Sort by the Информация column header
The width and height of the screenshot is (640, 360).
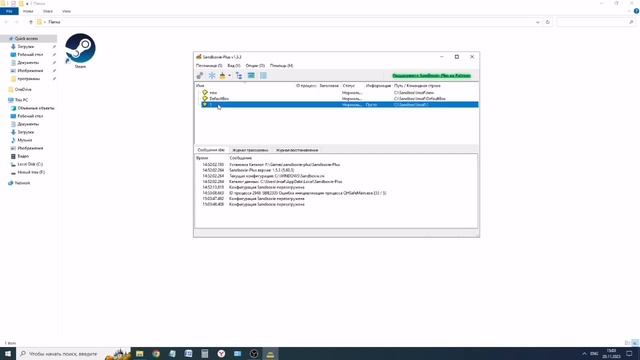(x=378, y=86)
